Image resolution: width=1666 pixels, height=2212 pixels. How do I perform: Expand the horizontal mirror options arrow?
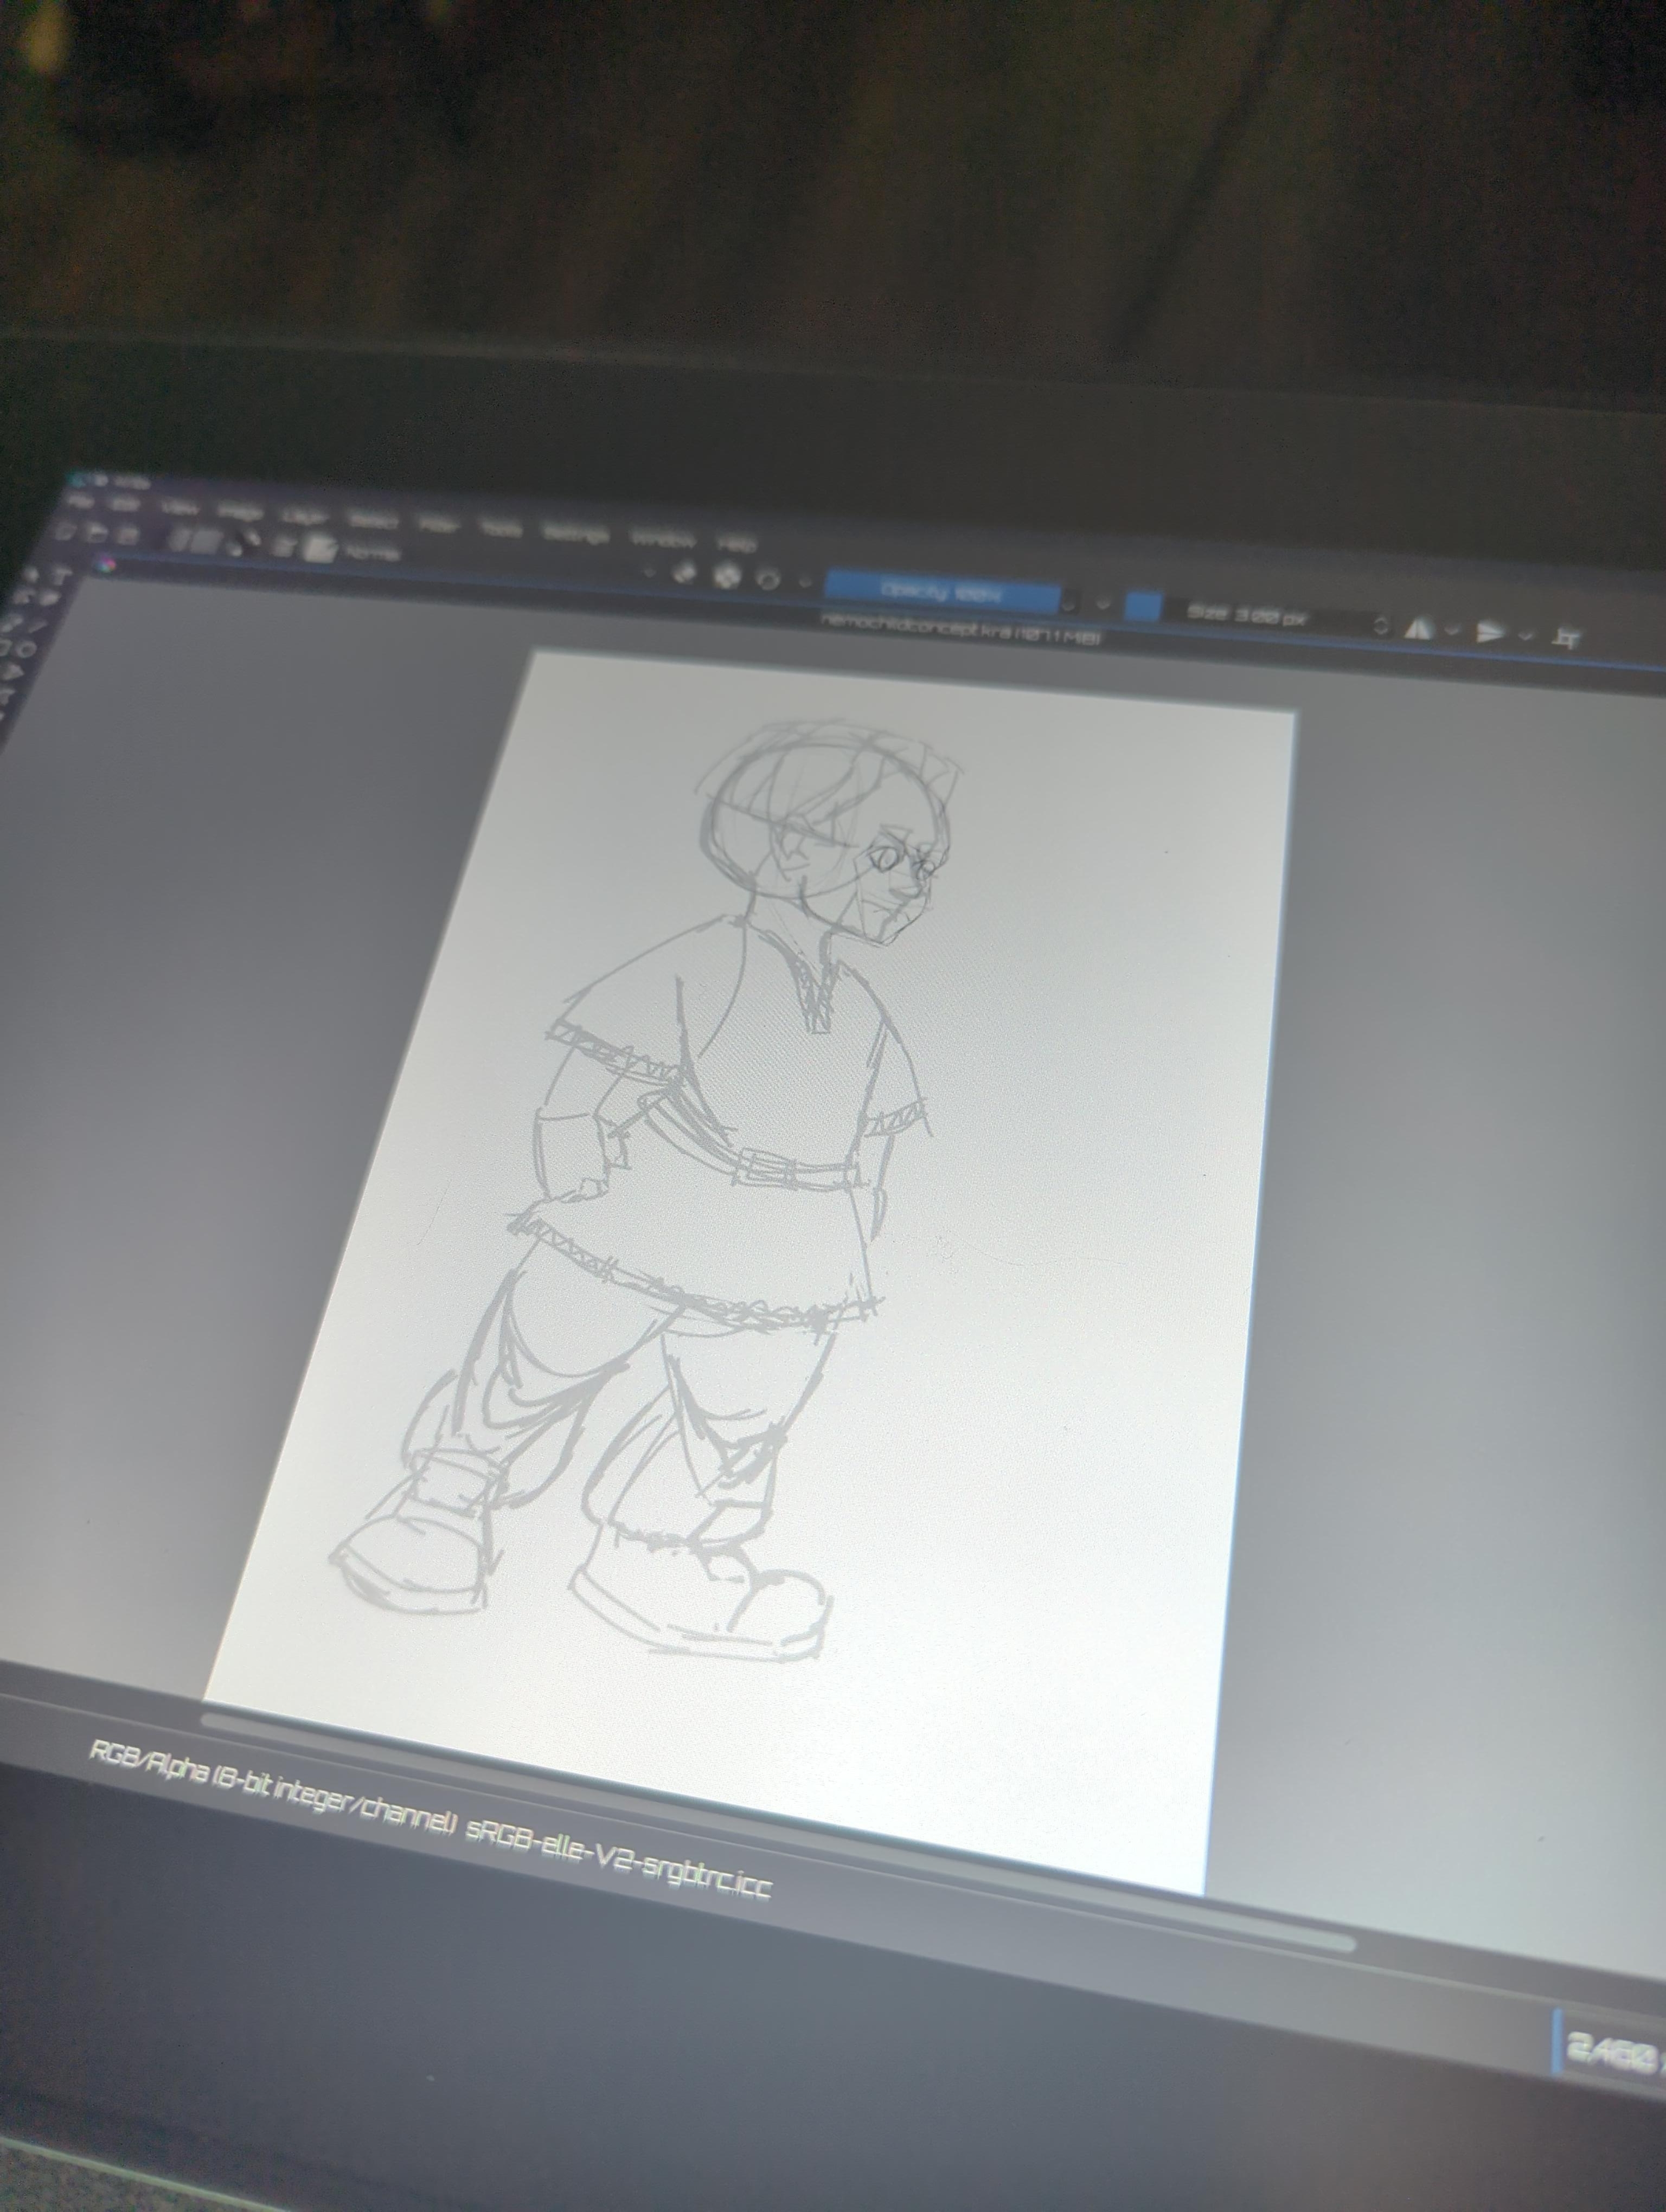click(x=1453, y=631)
